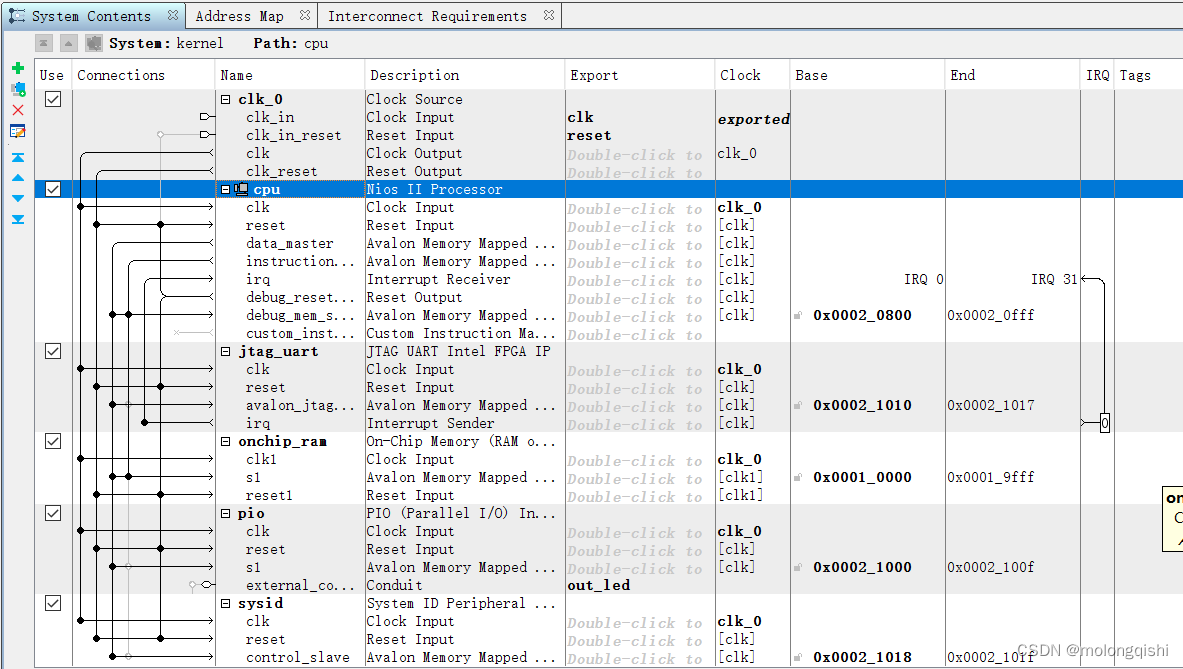Click the open connection node on clk_in_reset line
Image resolution: width=1183 pixels, height=669 pixels.
pyautogui.click(x=160, y=134)
